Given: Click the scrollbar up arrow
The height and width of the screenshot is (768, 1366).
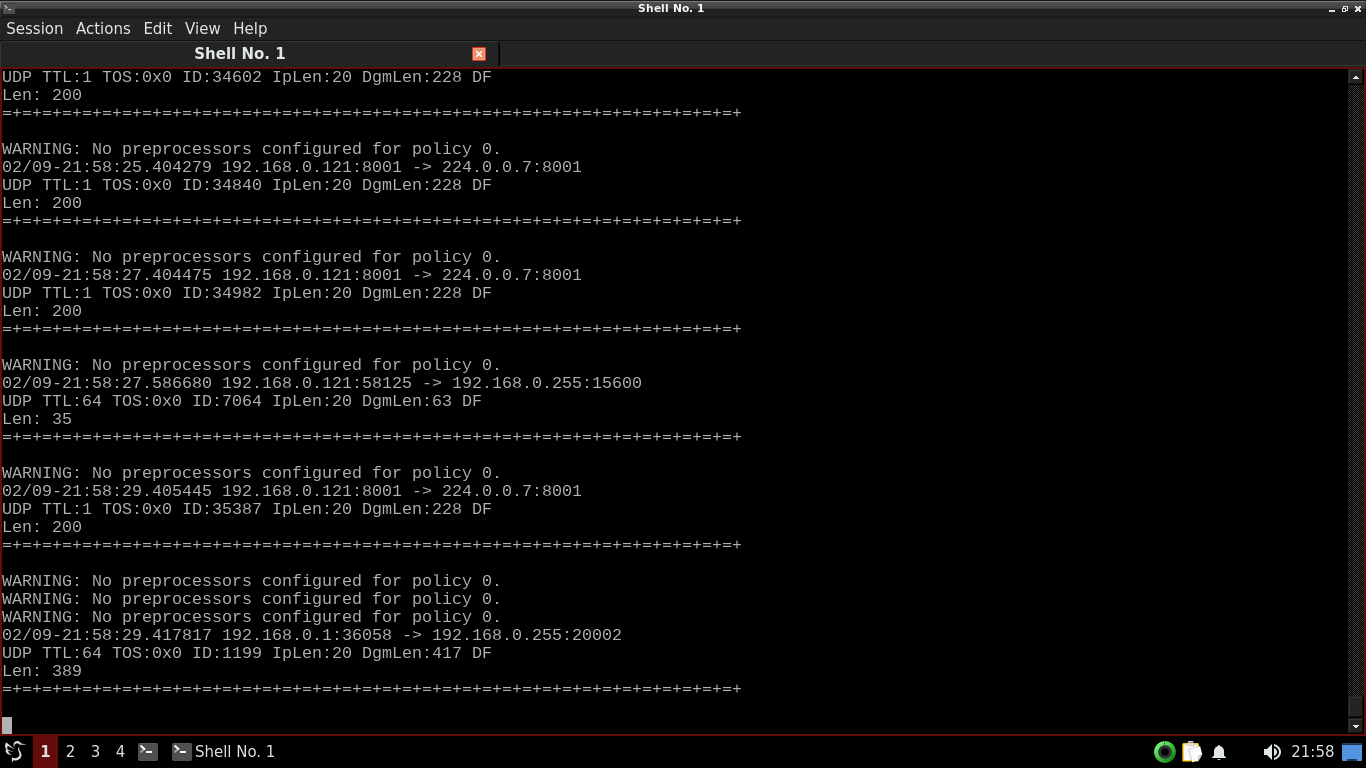Looking at the screenshot, I should pos(1356,77).
